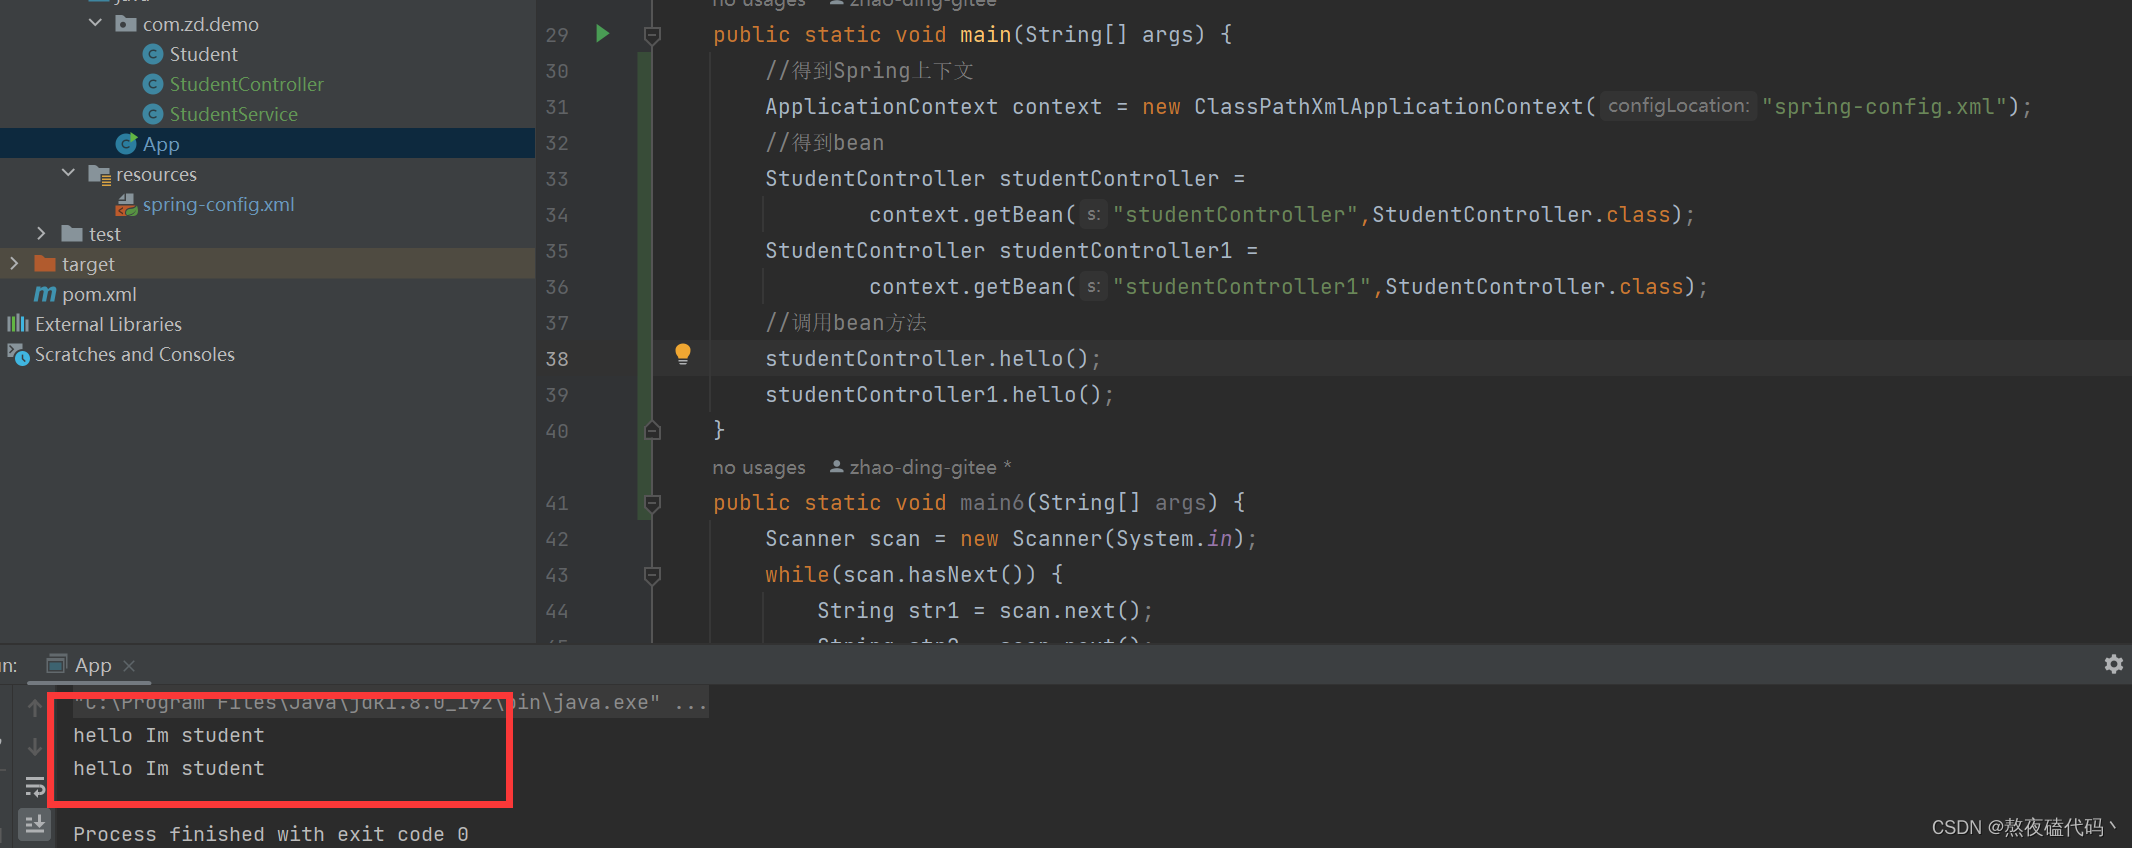Collapse the com.zd.demo package
This screenshot has height=848, width=2132.
(x=95, y=23)
